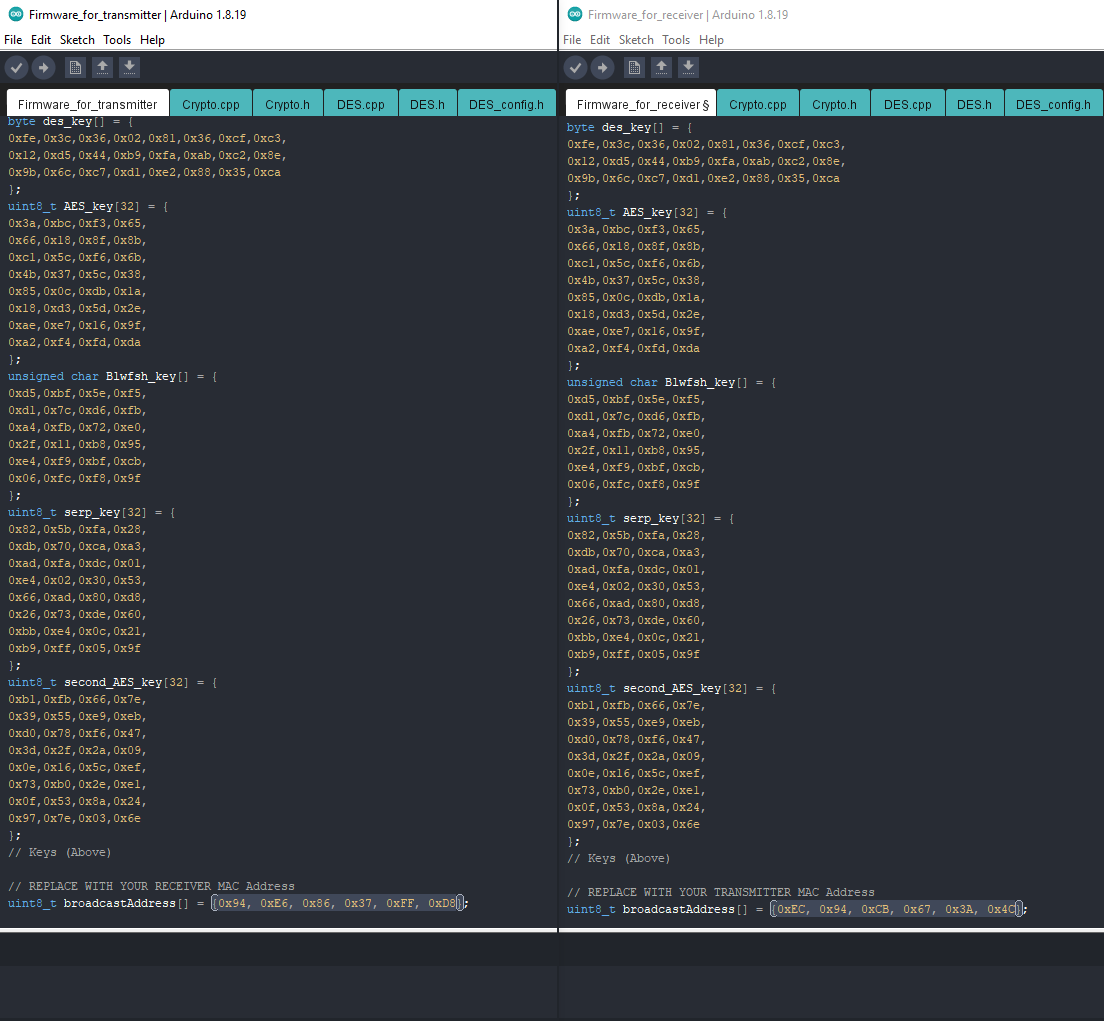Open Edit menu in transmitter window
This screenshot has height=1021, width=1104.
[41, 40]
